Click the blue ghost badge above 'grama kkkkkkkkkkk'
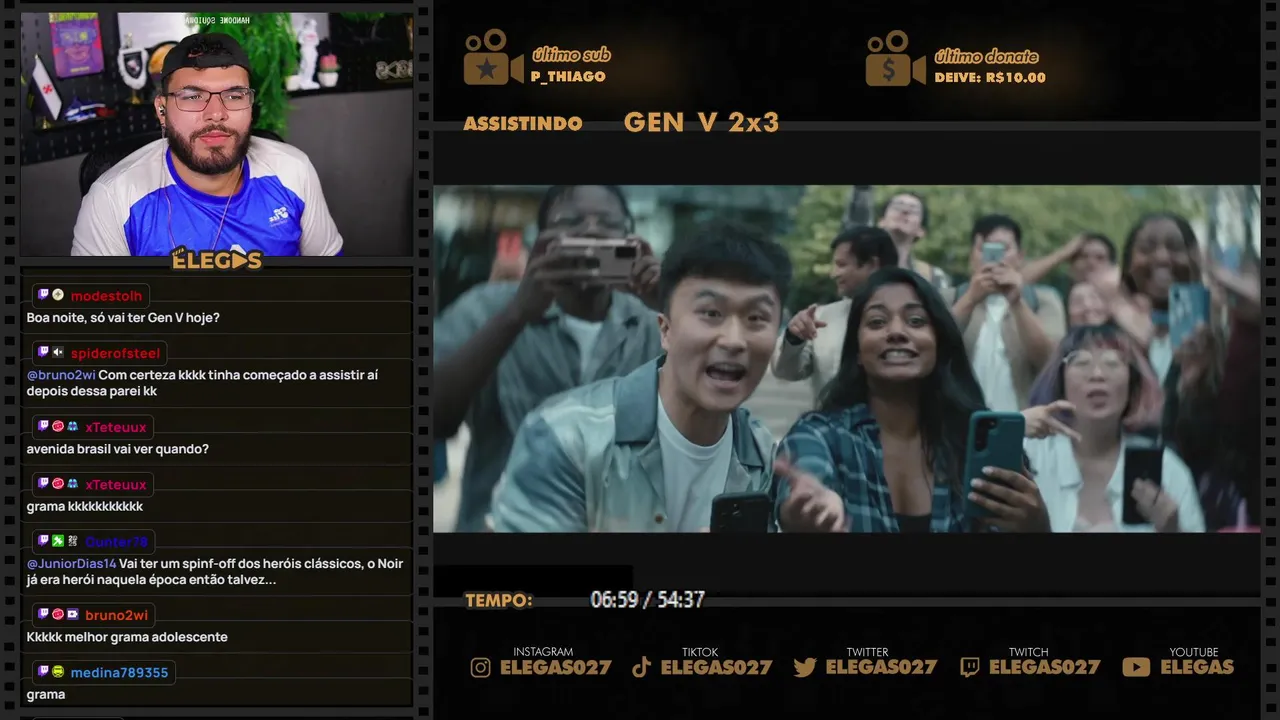The image size is (1280, 720). pos(73,484)
